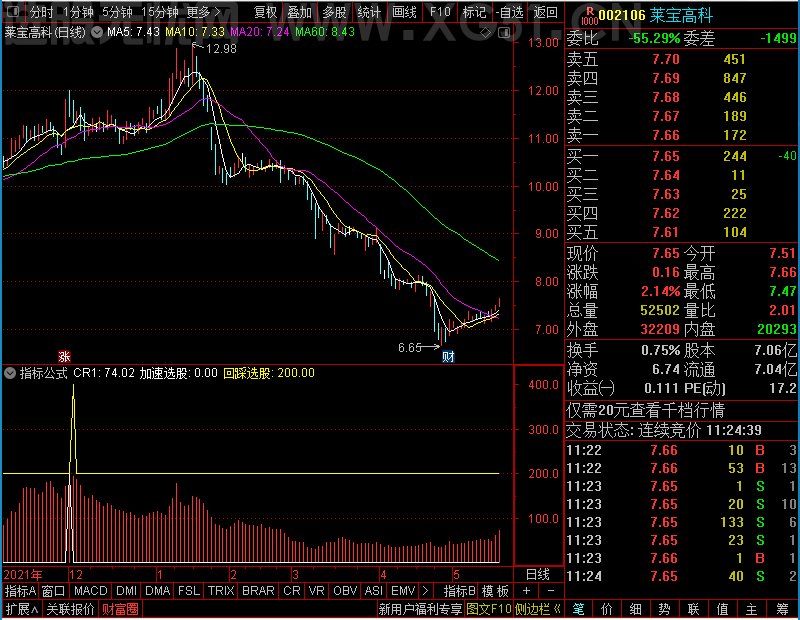Switch the indicator to EMV
Image resolution: width=800 pixels, height=620 pixels.
coord(403,591)
